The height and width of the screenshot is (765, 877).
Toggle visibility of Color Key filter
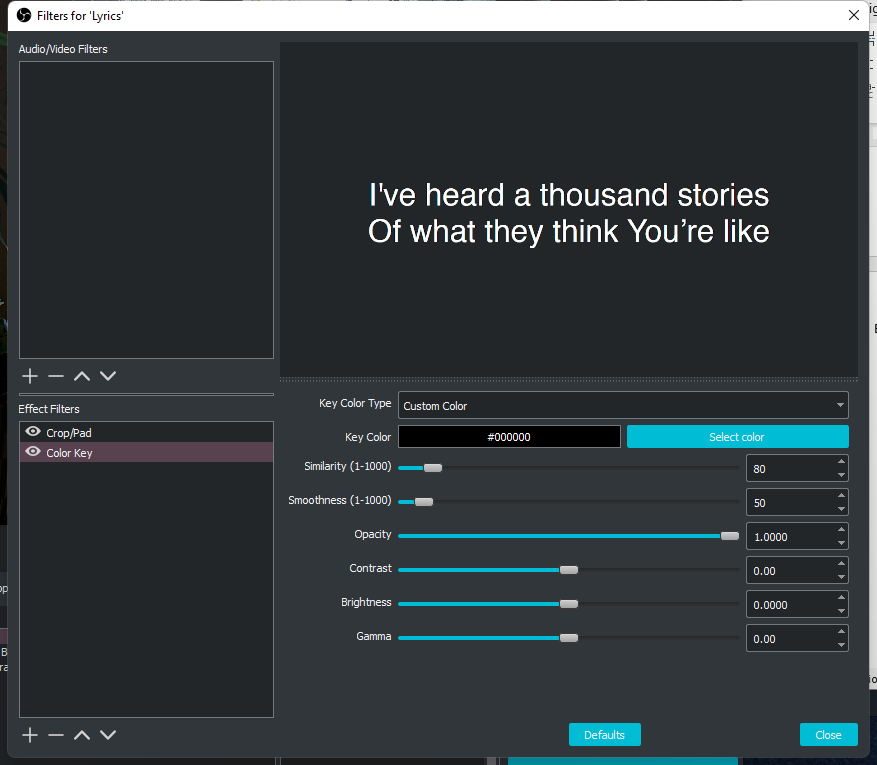33,451
